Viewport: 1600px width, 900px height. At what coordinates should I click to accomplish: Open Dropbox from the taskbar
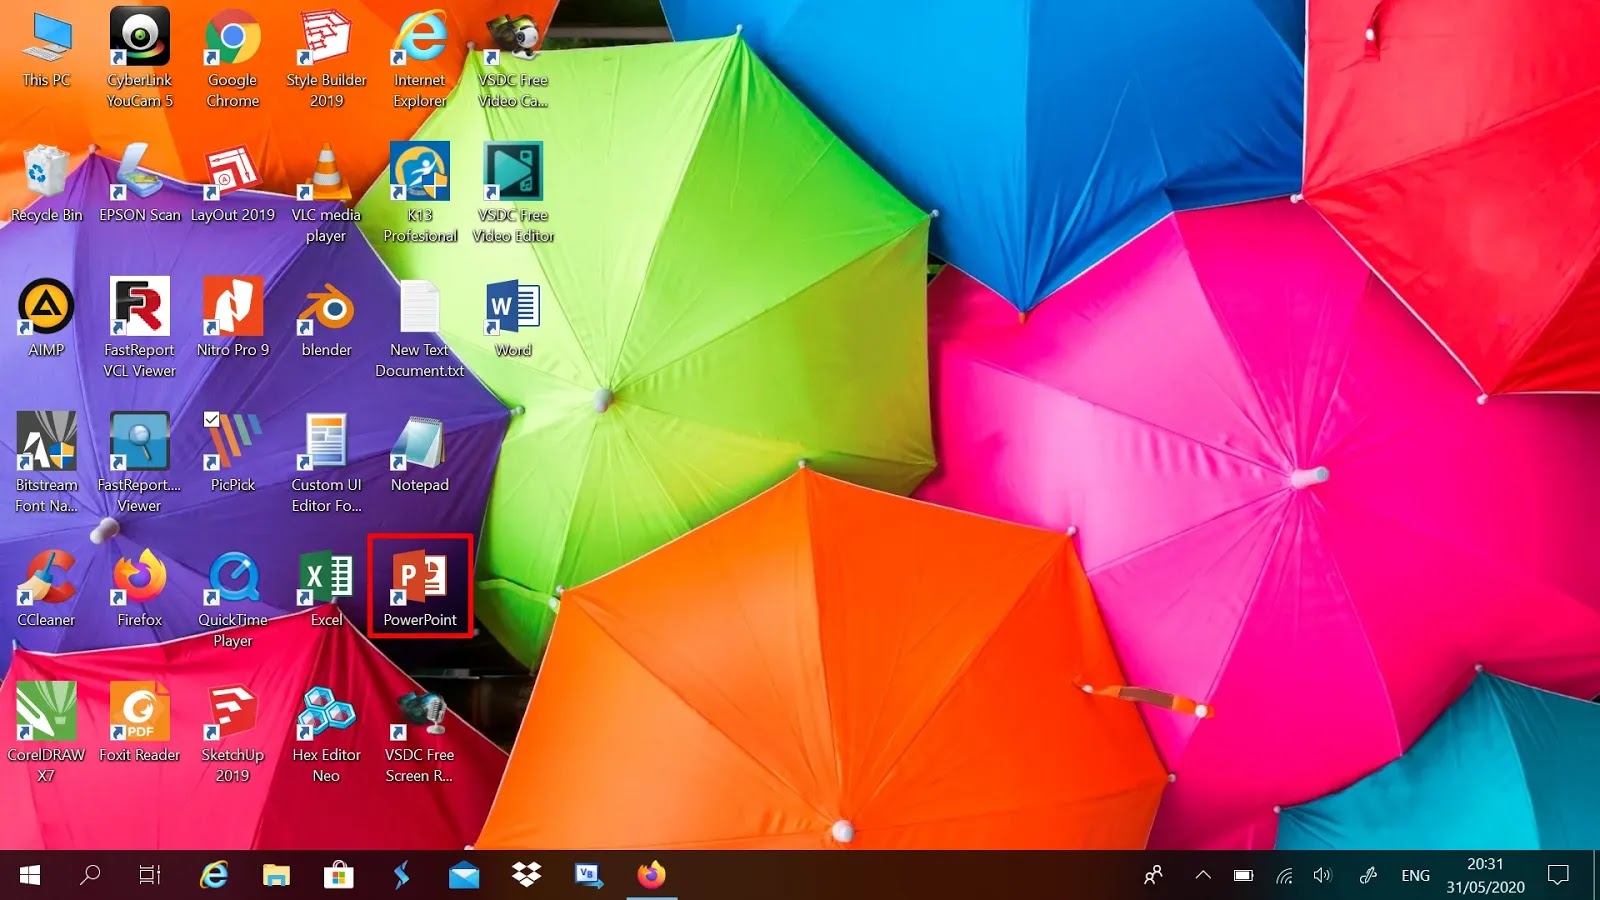tap(525, 875)
